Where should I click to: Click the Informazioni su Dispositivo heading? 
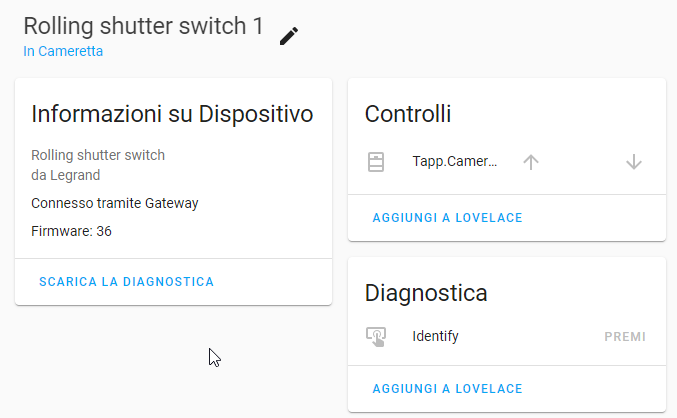(x=172, y=114)
